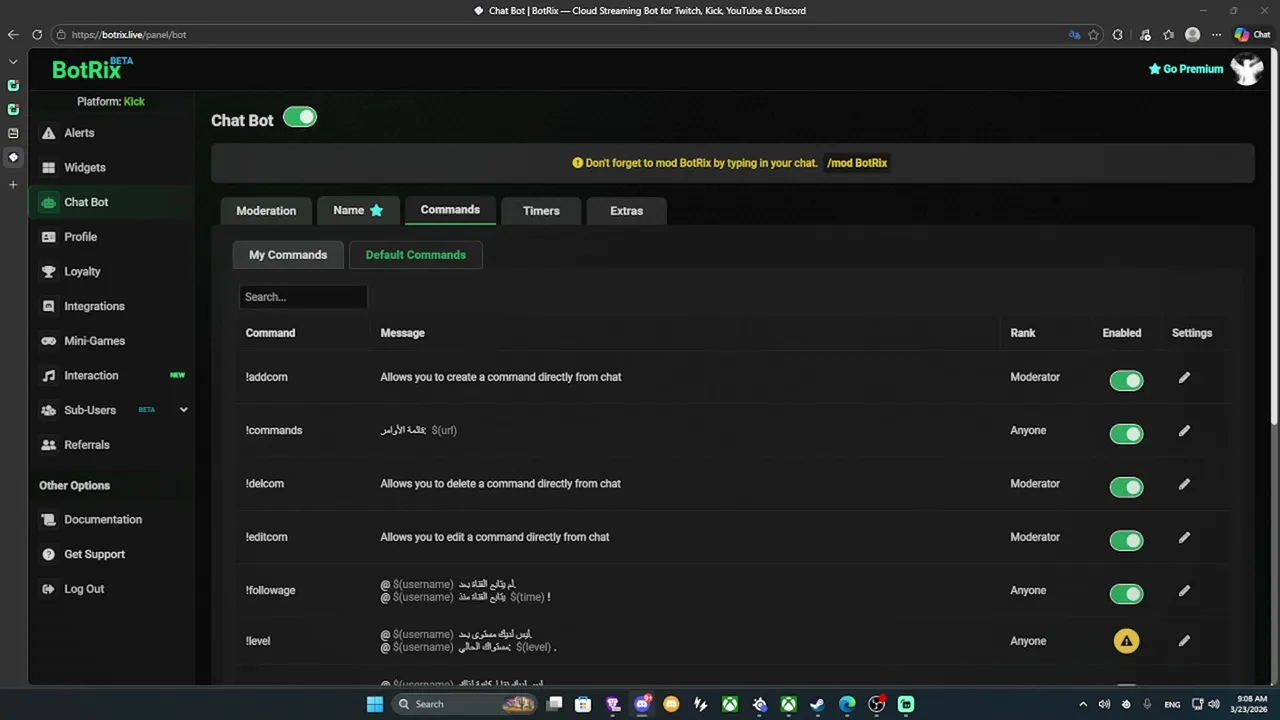Image resolution: width=1280 pixels, height=720 pixels.
Task: Open the Widgets section icon
Action: [x=48, y=167]
